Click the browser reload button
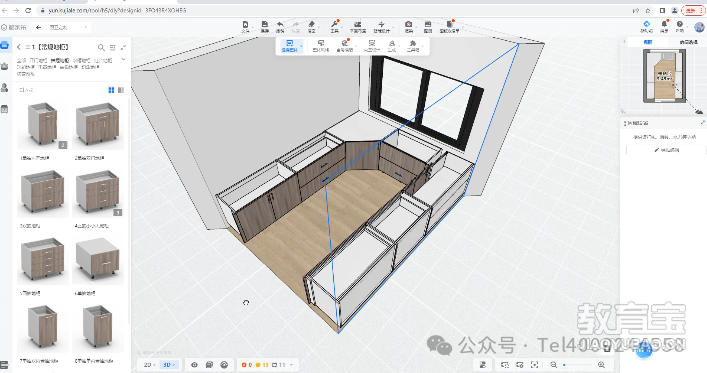The width and height of the screenshot is (707, 373). 28,10
